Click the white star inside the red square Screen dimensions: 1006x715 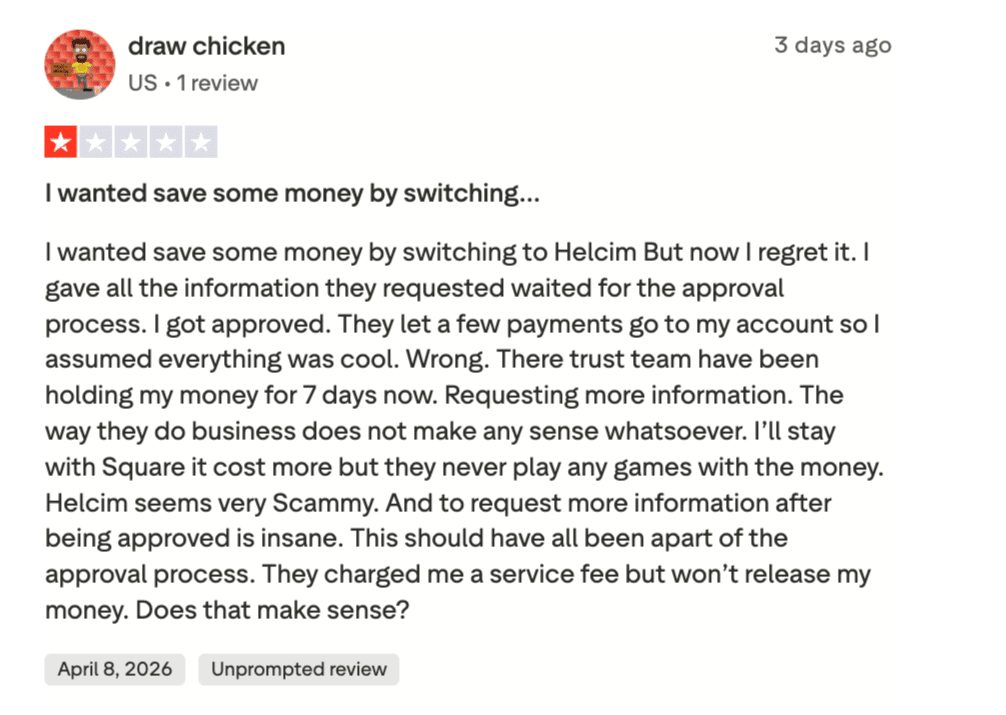click(59, 141)
